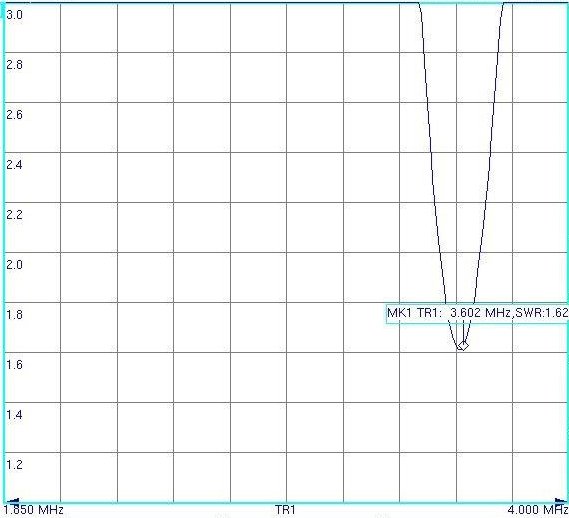
Task: Click the SWR:1.62 value in marker readout
Action: coord(541,313)
